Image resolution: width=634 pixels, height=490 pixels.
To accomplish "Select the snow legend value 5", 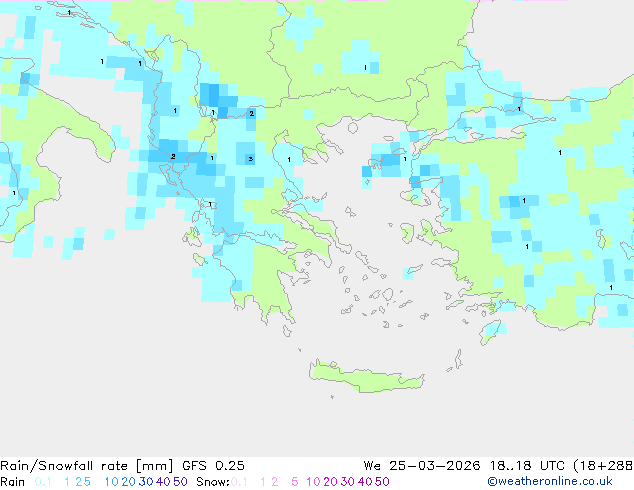I will click(295, 482).
